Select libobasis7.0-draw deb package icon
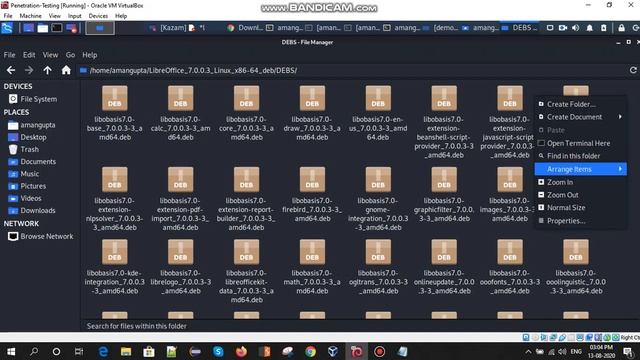Screen dimensions: 640x360 [312, 98]
